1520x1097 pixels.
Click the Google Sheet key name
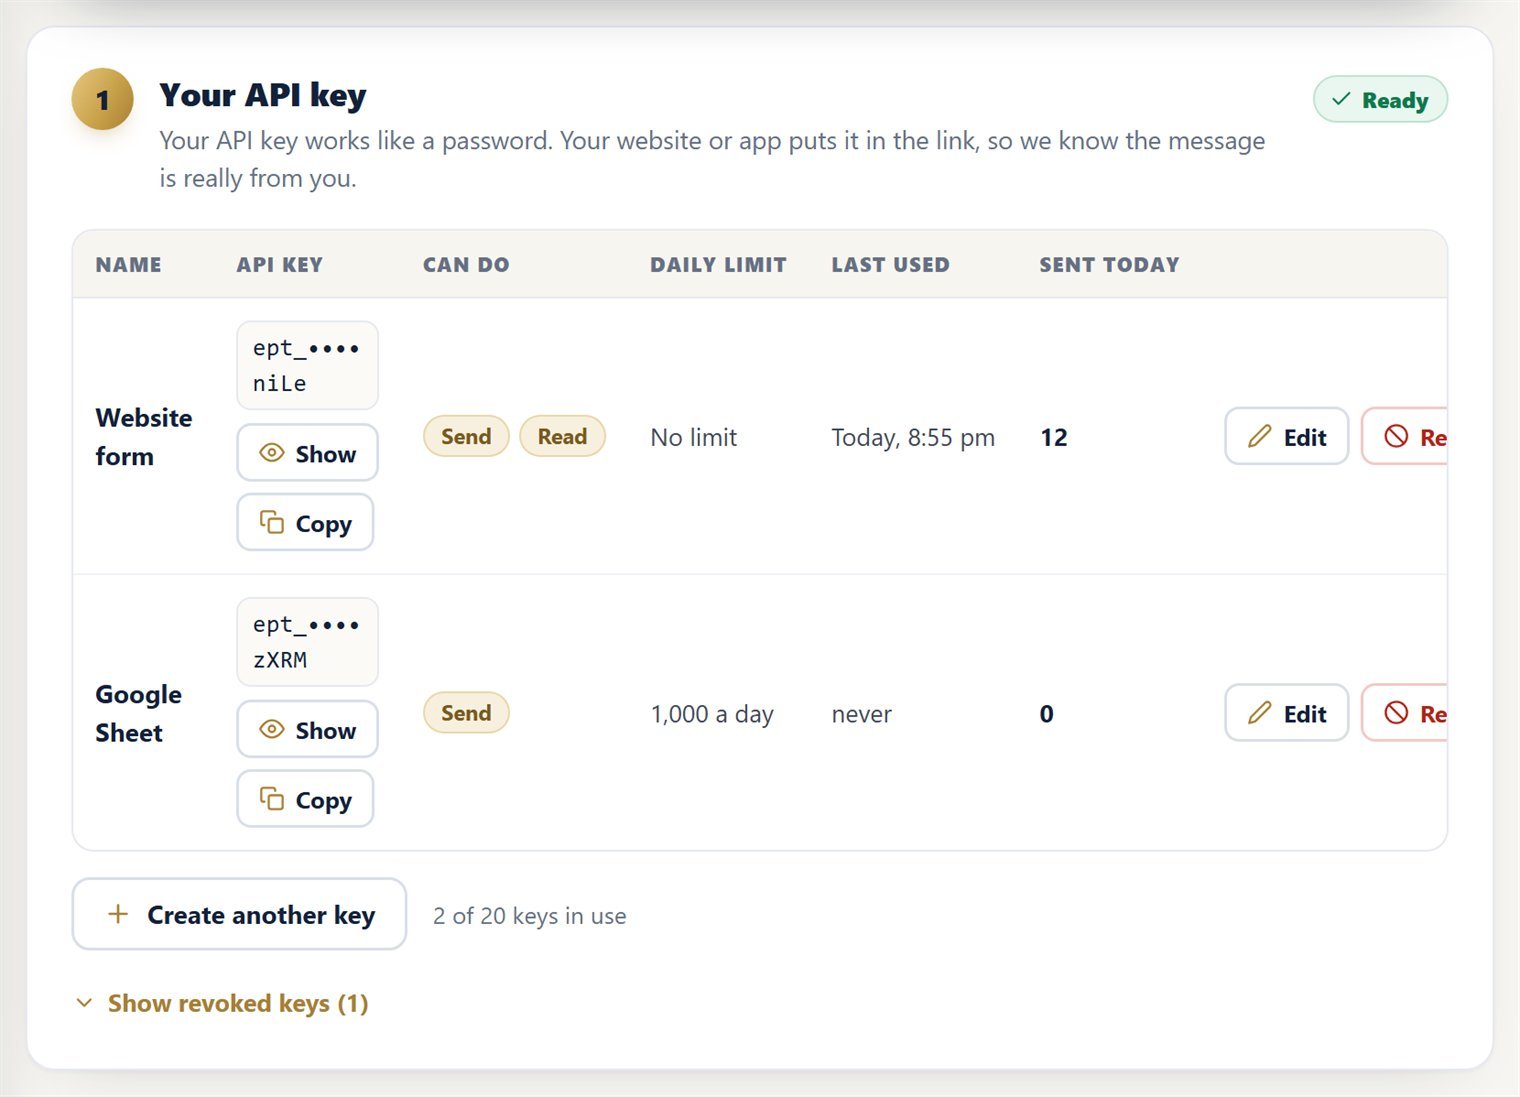pos(139,713)
